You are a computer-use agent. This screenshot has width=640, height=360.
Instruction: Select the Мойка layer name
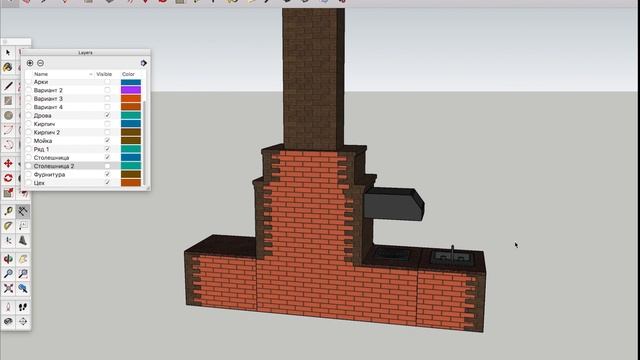43,141
